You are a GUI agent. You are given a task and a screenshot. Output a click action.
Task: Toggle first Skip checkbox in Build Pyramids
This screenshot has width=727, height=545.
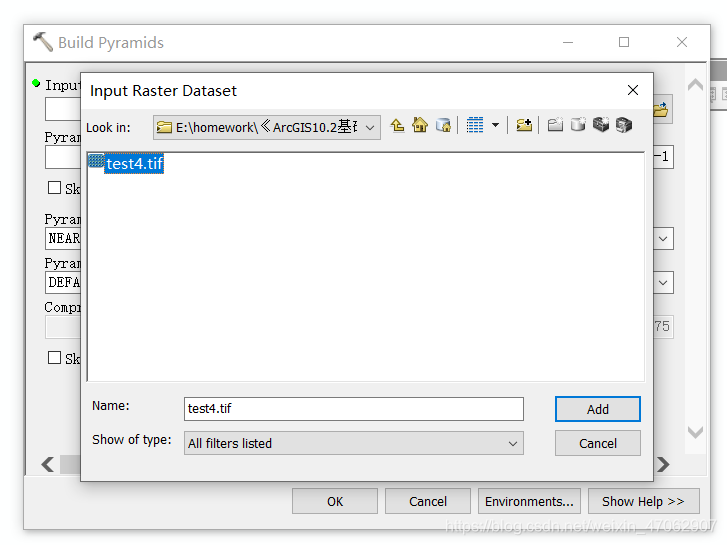[x=54, y=188]
